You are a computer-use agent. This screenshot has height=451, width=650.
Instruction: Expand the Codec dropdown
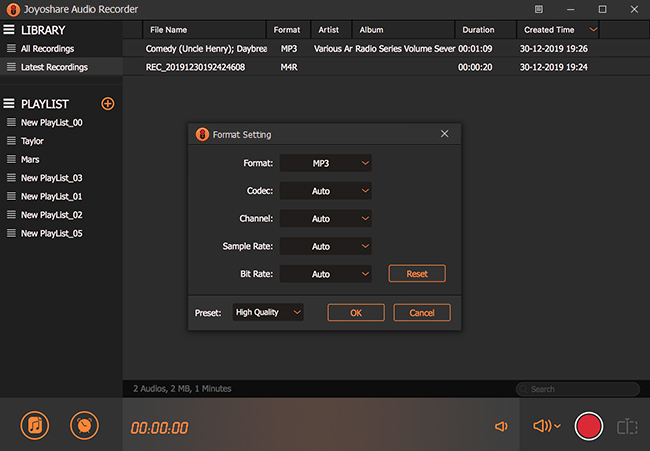325,191
